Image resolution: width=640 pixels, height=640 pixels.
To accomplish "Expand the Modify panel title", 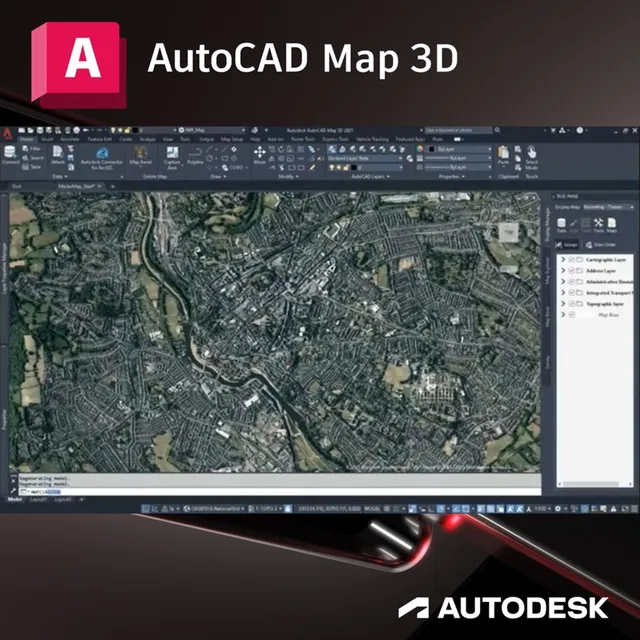I will 288,177.
